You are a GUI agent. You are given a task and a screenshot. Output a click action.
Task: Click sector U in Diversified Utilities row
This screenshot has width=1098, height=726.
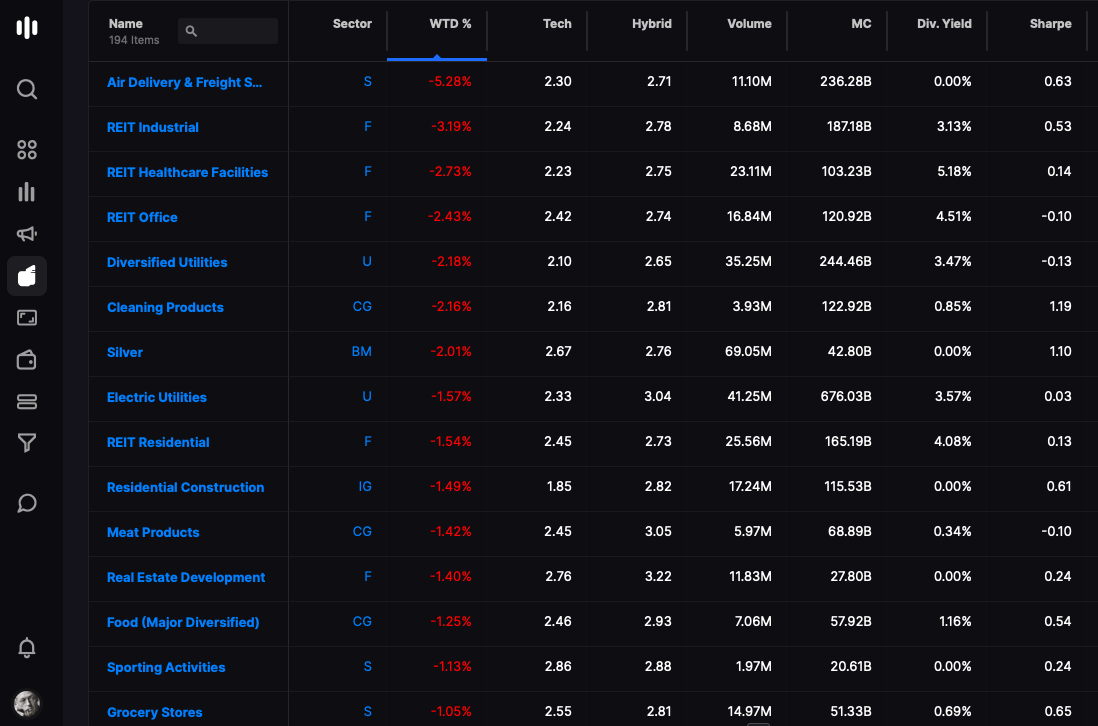pos(367,262)
